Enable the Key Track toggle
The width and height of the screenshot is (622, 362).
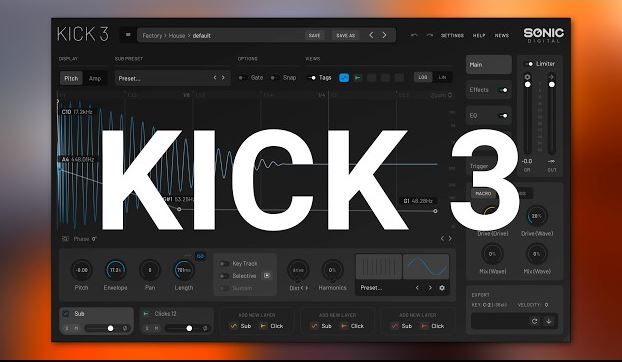pyautogui.click(x=224, y=264)
